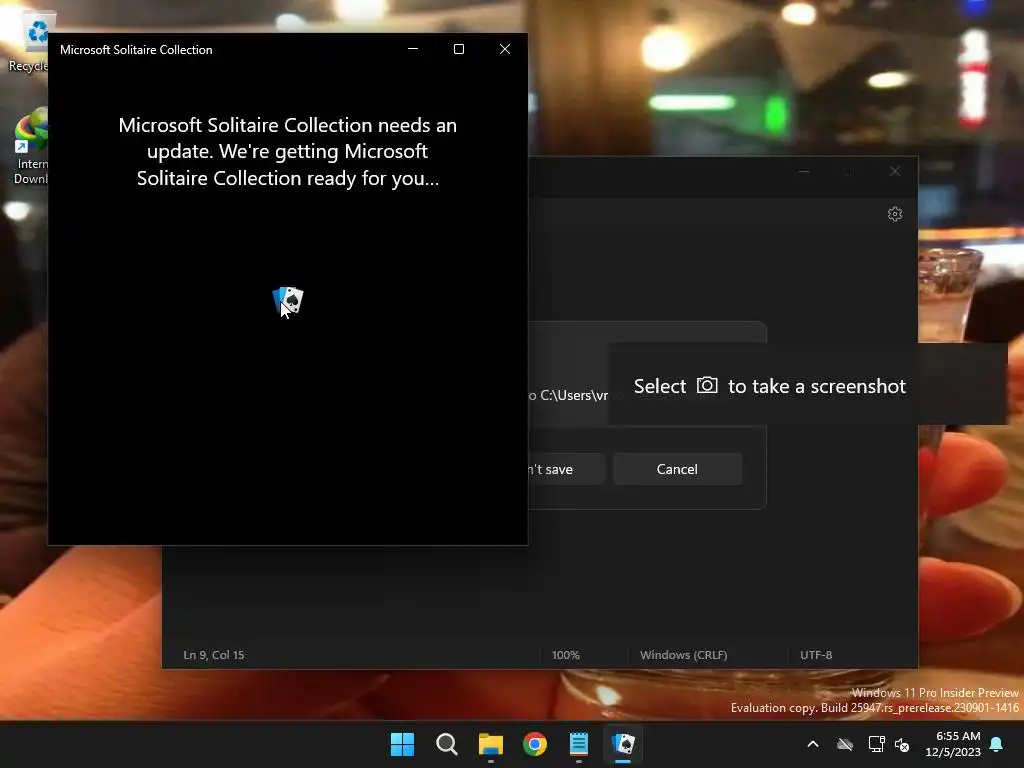Open the Windows Start menu
The height and width of the screenshot is (768, 1024).
coord(402,744)
